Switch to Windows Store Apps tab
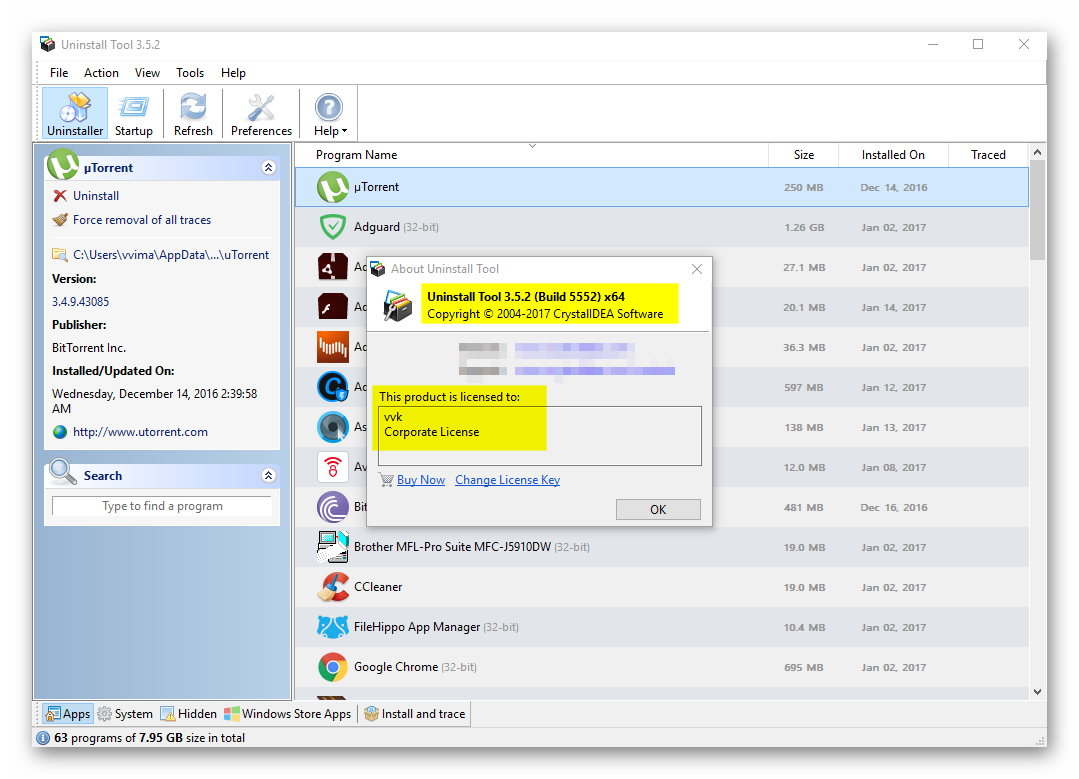This screenshot has height=779, width=1079. (288, 714)
